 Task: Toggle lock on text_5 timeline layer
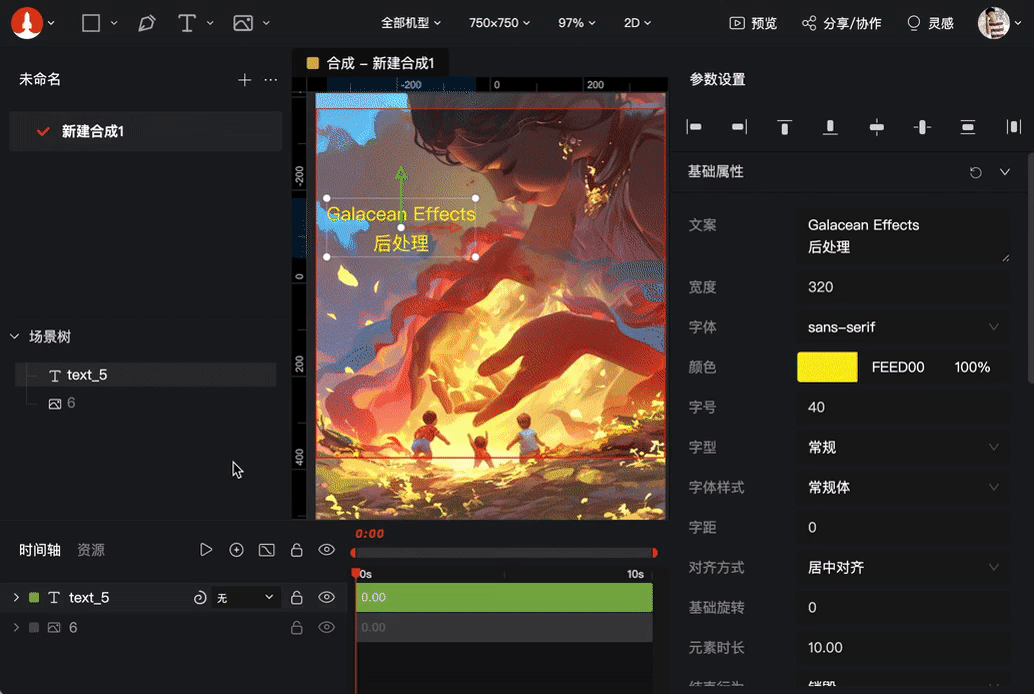click(297, 598)
